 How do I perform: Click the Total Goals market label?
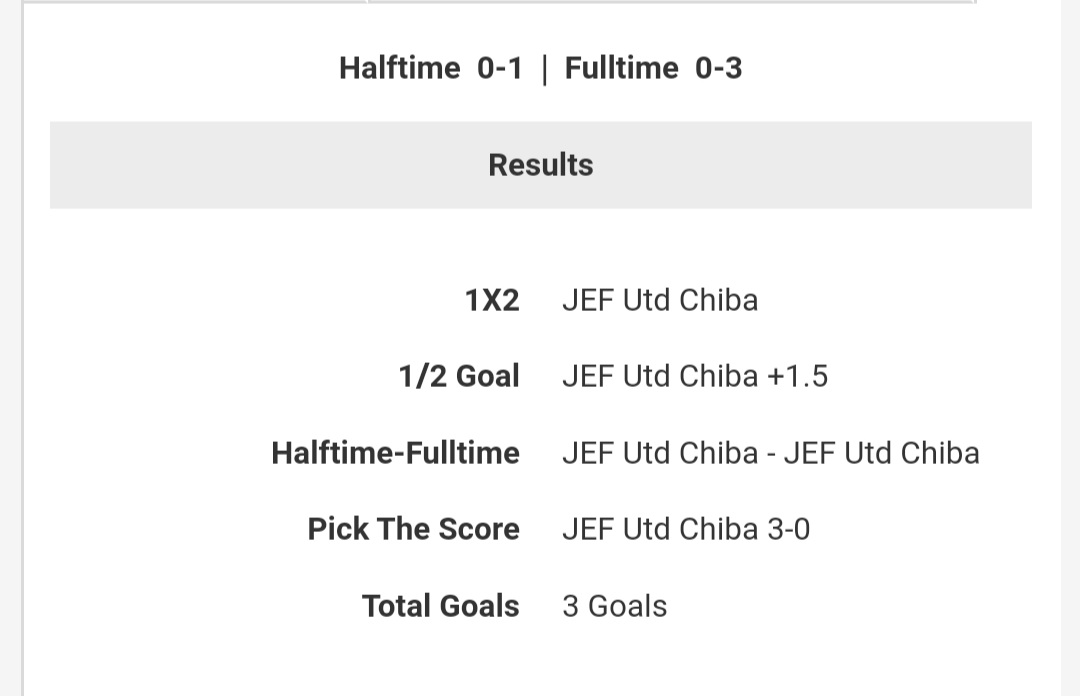coord(441,606)
